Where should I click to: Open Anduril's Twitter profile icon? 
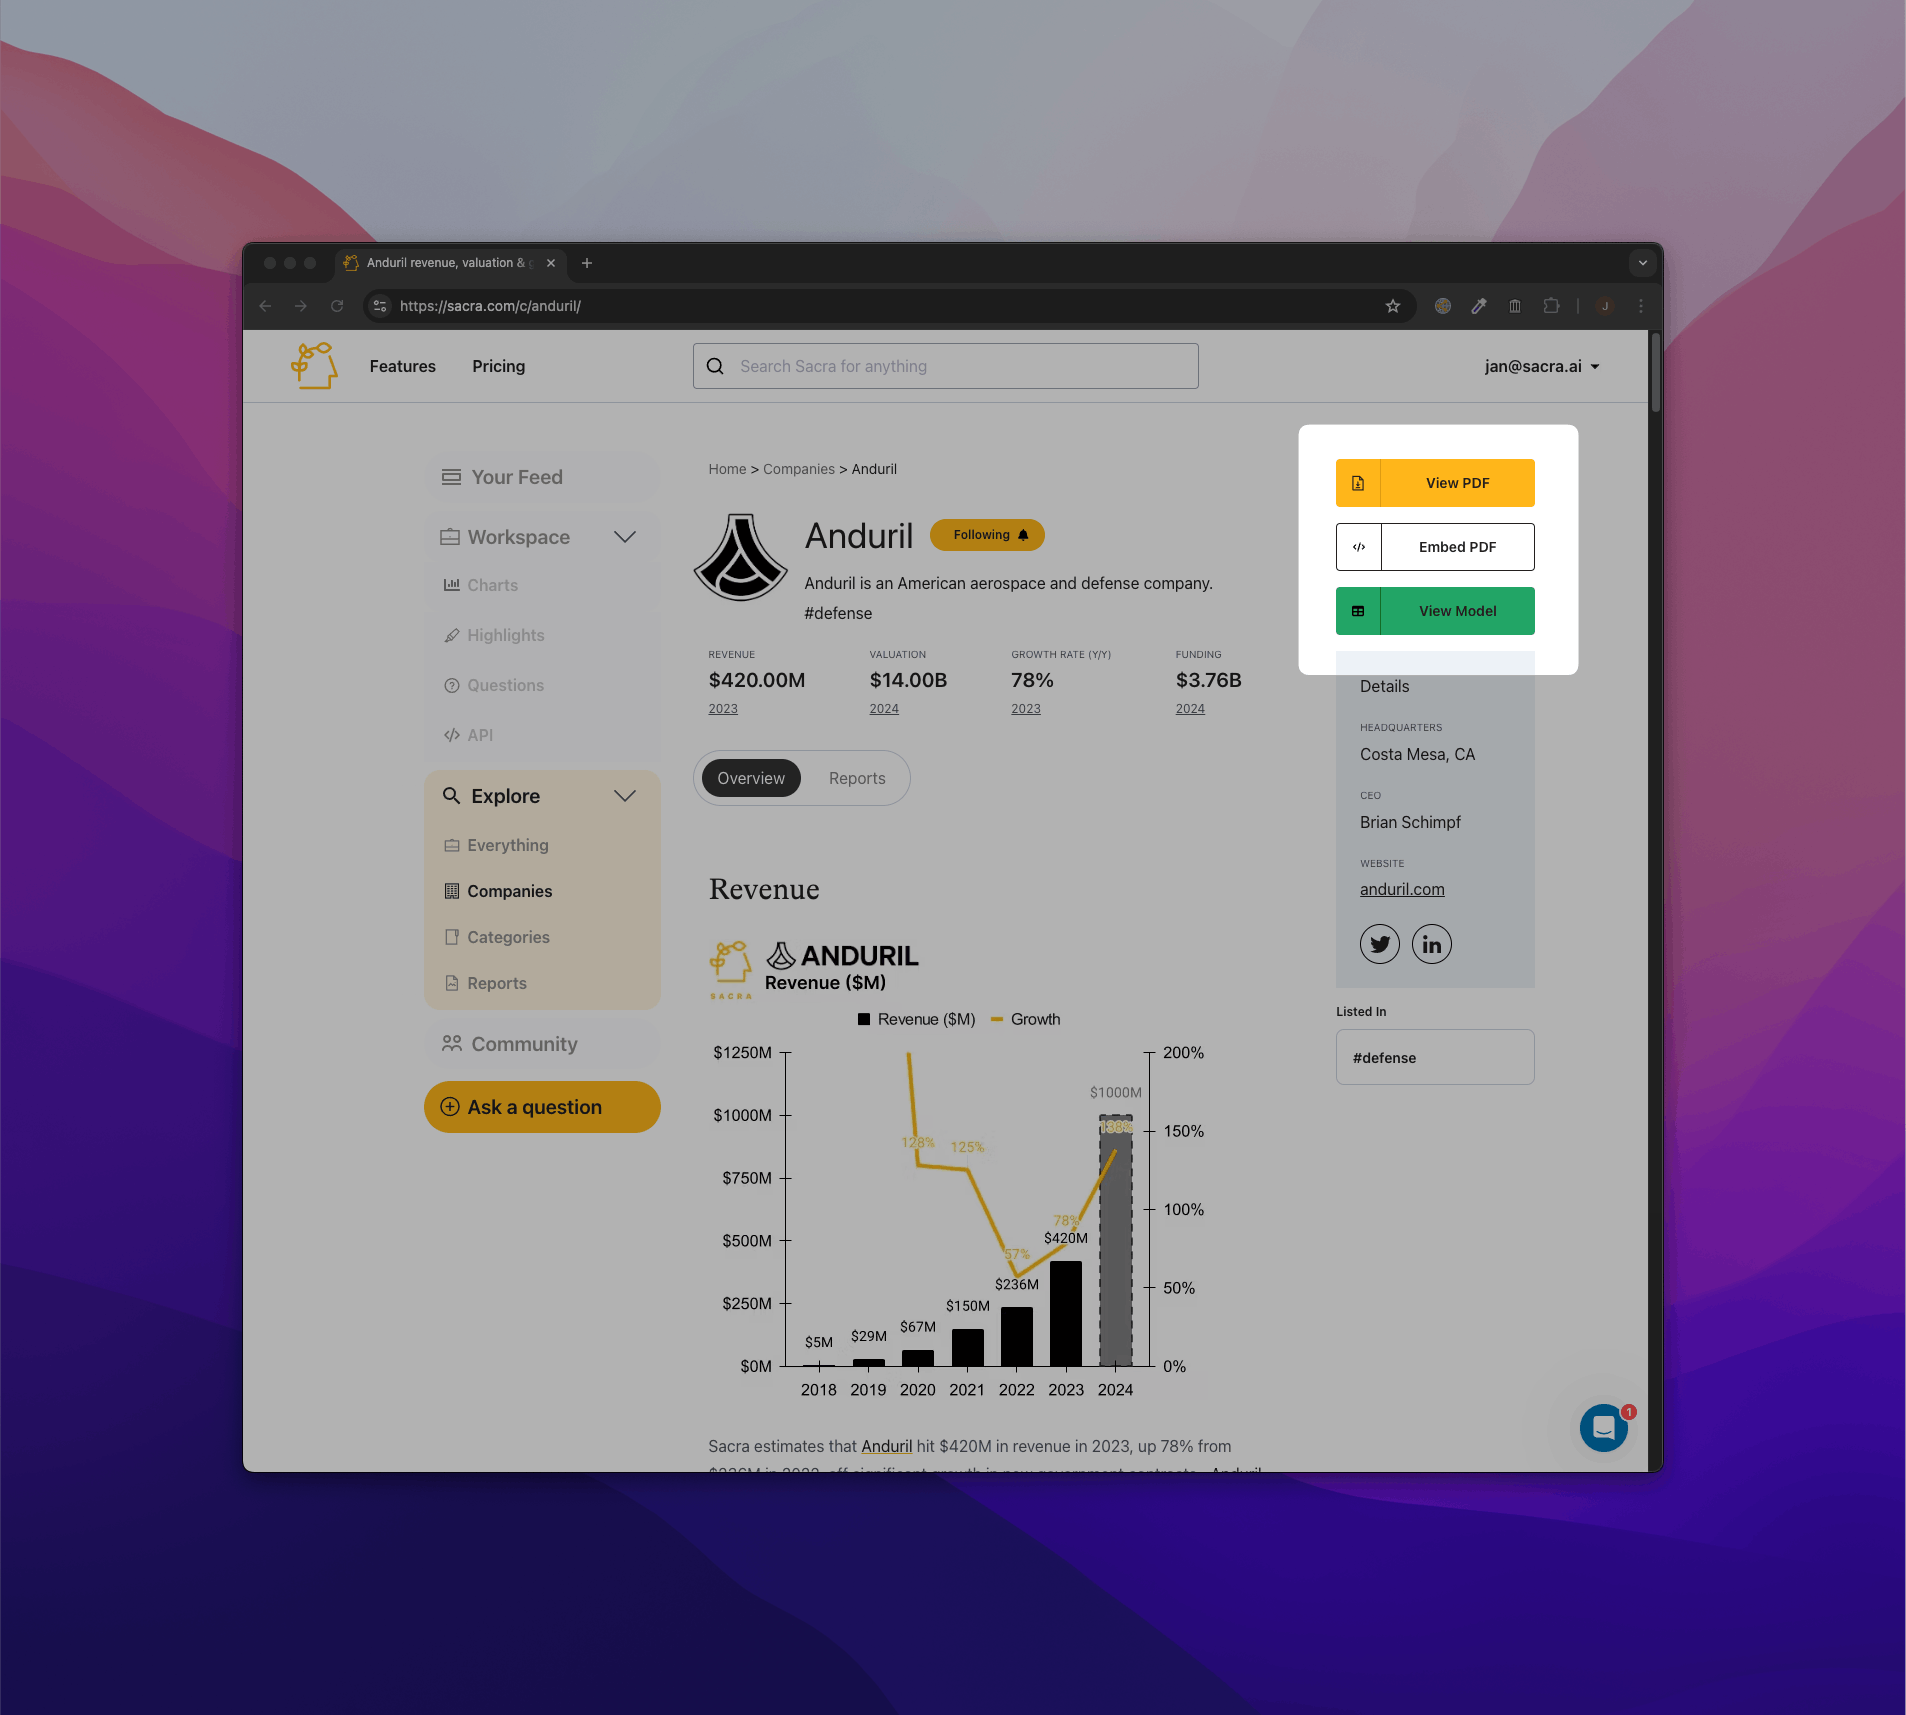[x=1380, y=944]
